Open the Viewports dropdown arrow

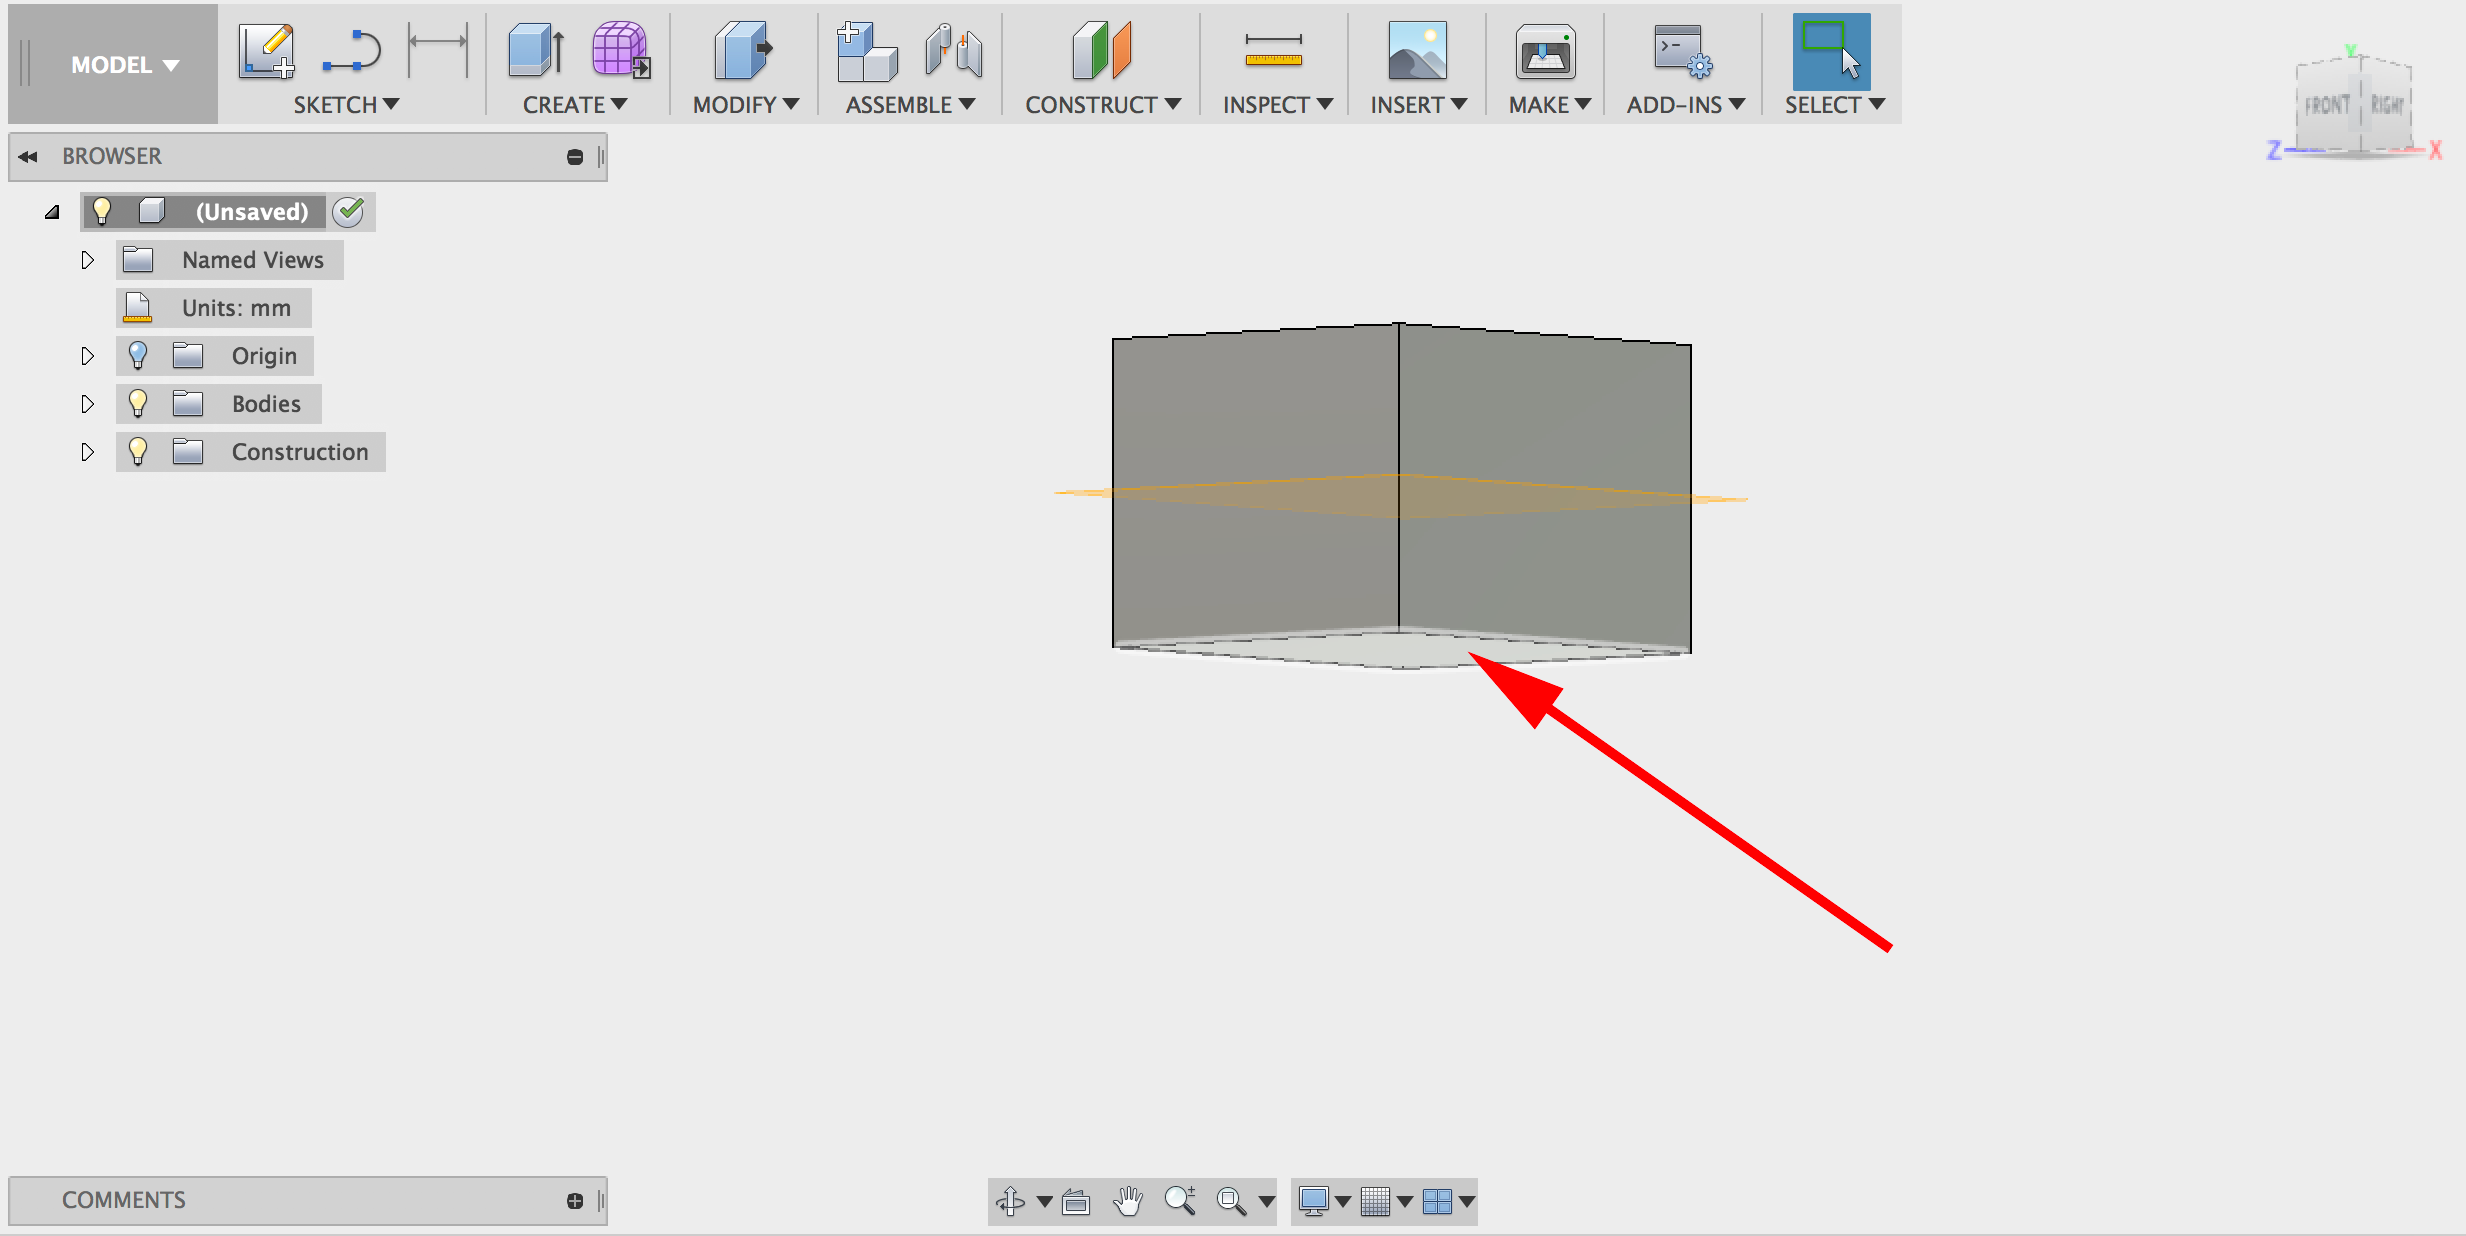point(1467,1201)
